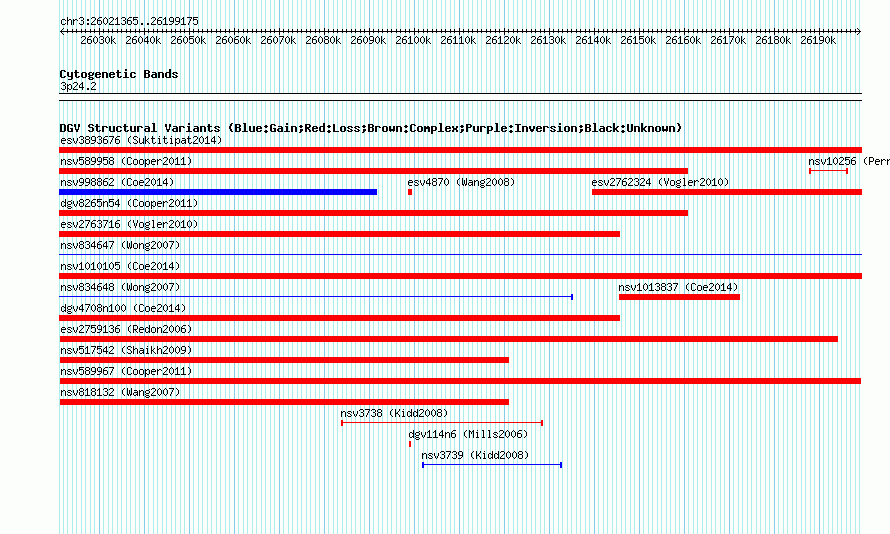Select the nsv1010105 red bar

(460, 276)
